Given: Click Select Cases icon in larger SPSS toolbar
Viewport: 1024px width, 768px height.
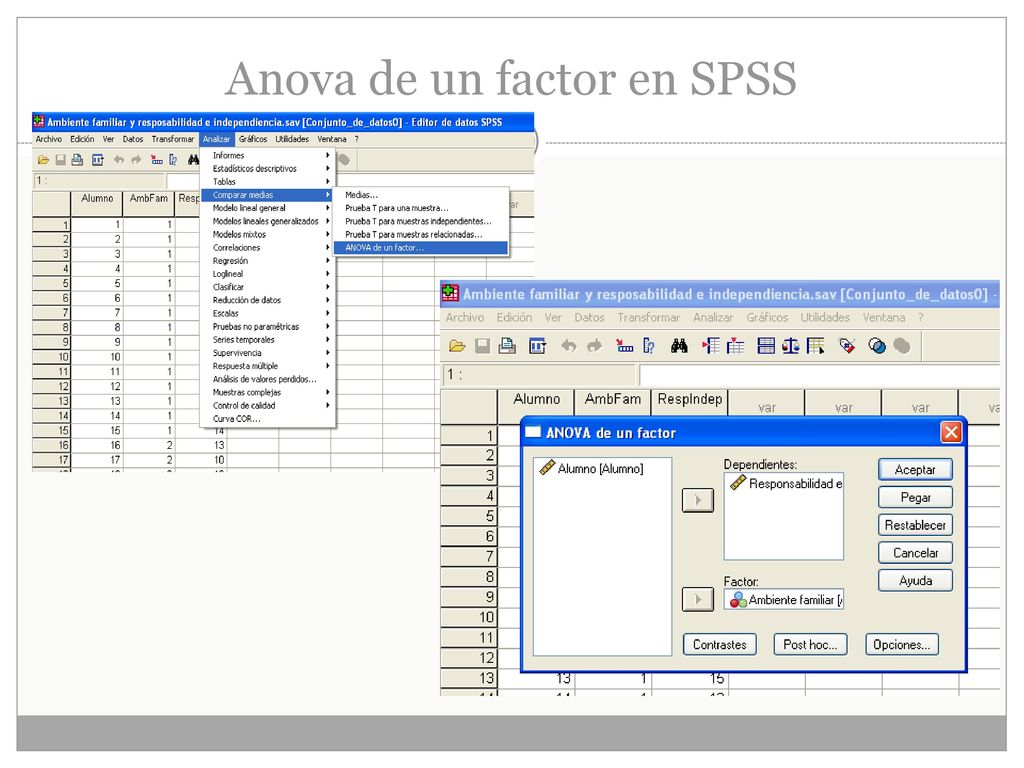Looking at the screenshot, I should 815,346.
